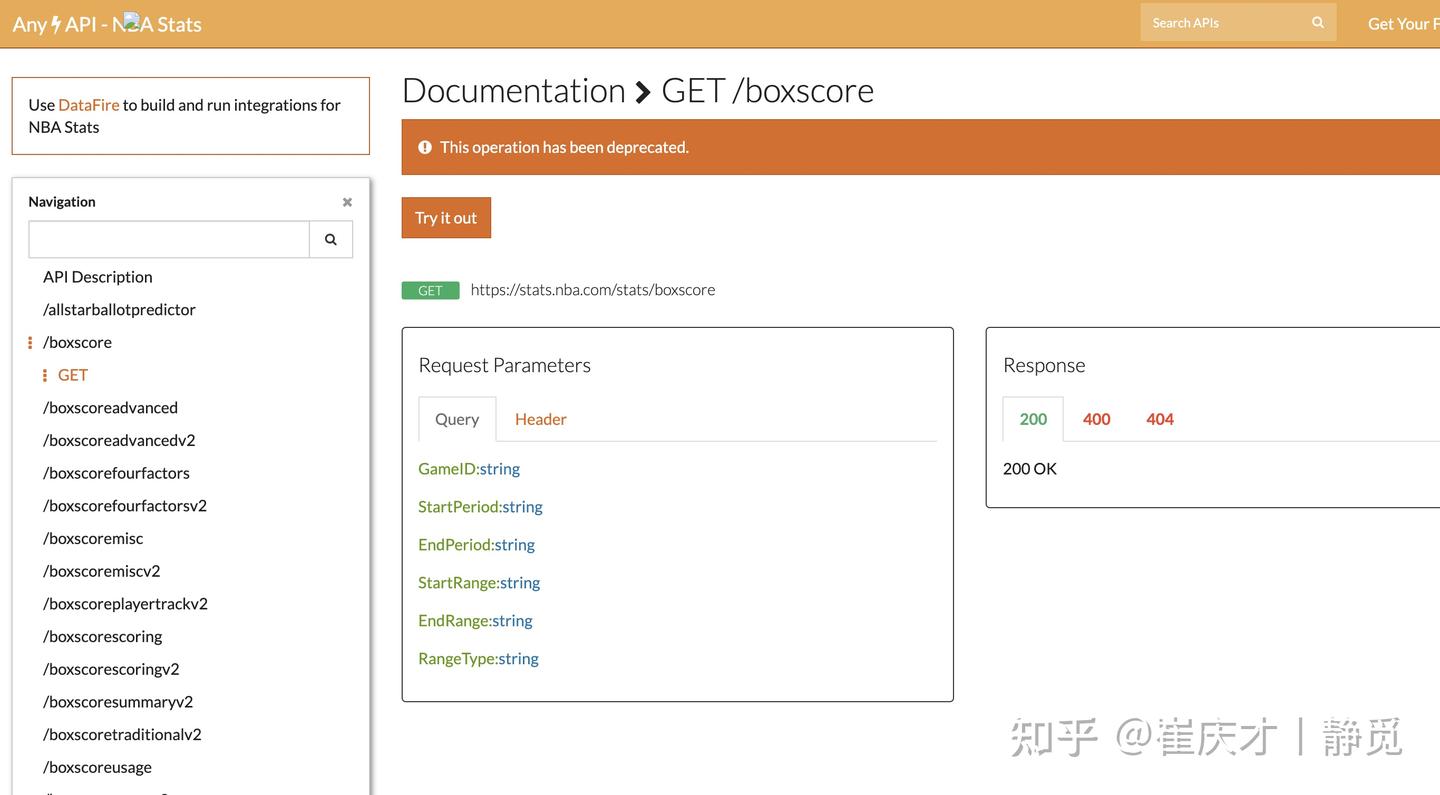Select the Query parameters tab
This screenshot has height=795, width=1440.
tap(457, 418)
